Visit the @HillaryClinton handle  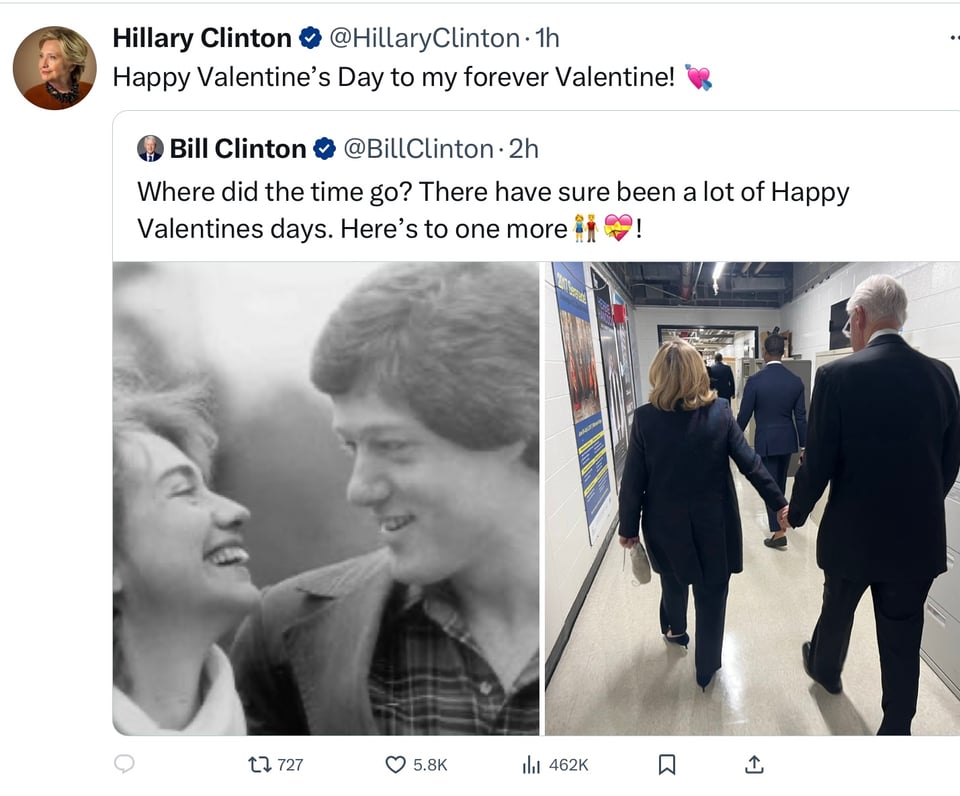coord(424,38)
